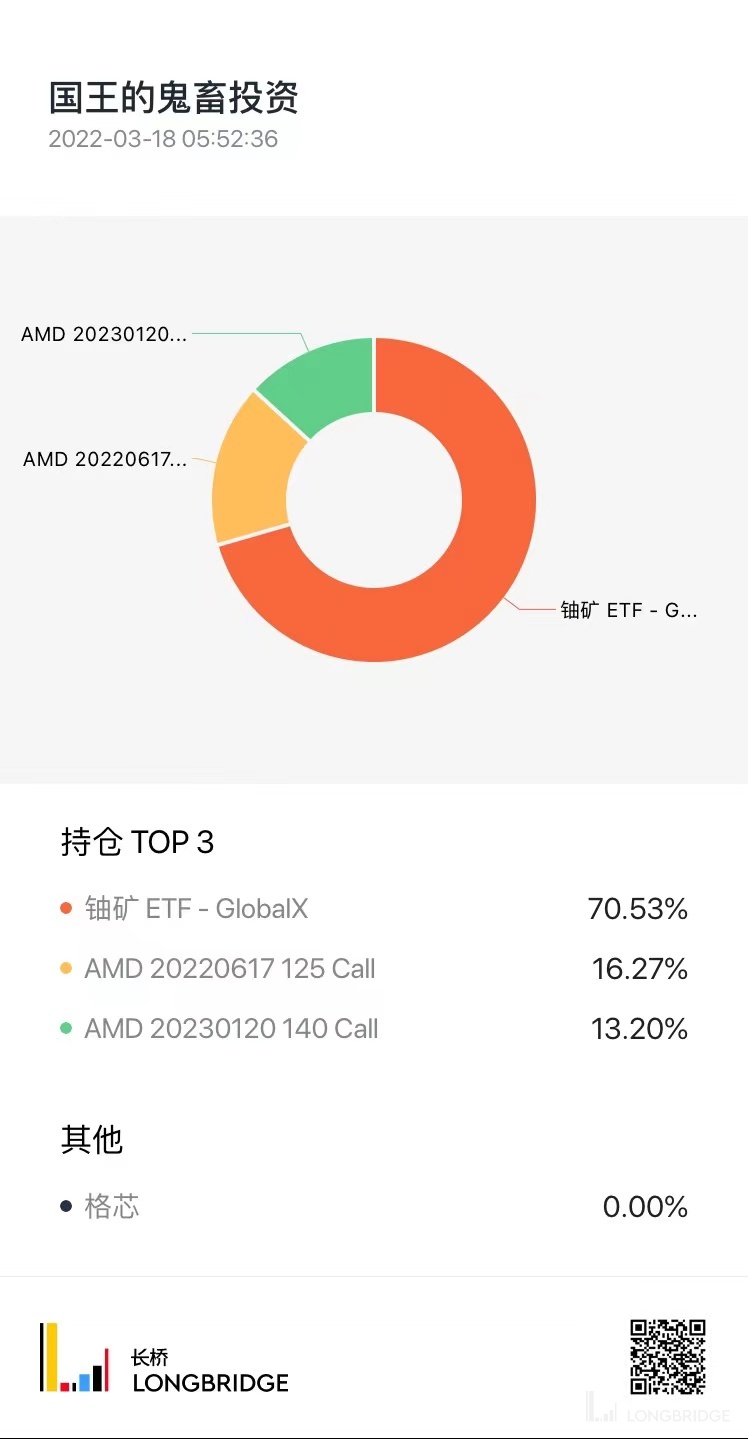748x1439 pixels.
Task: Click the yellow dot beside AMD 20220617
Action: click(66, 969)
